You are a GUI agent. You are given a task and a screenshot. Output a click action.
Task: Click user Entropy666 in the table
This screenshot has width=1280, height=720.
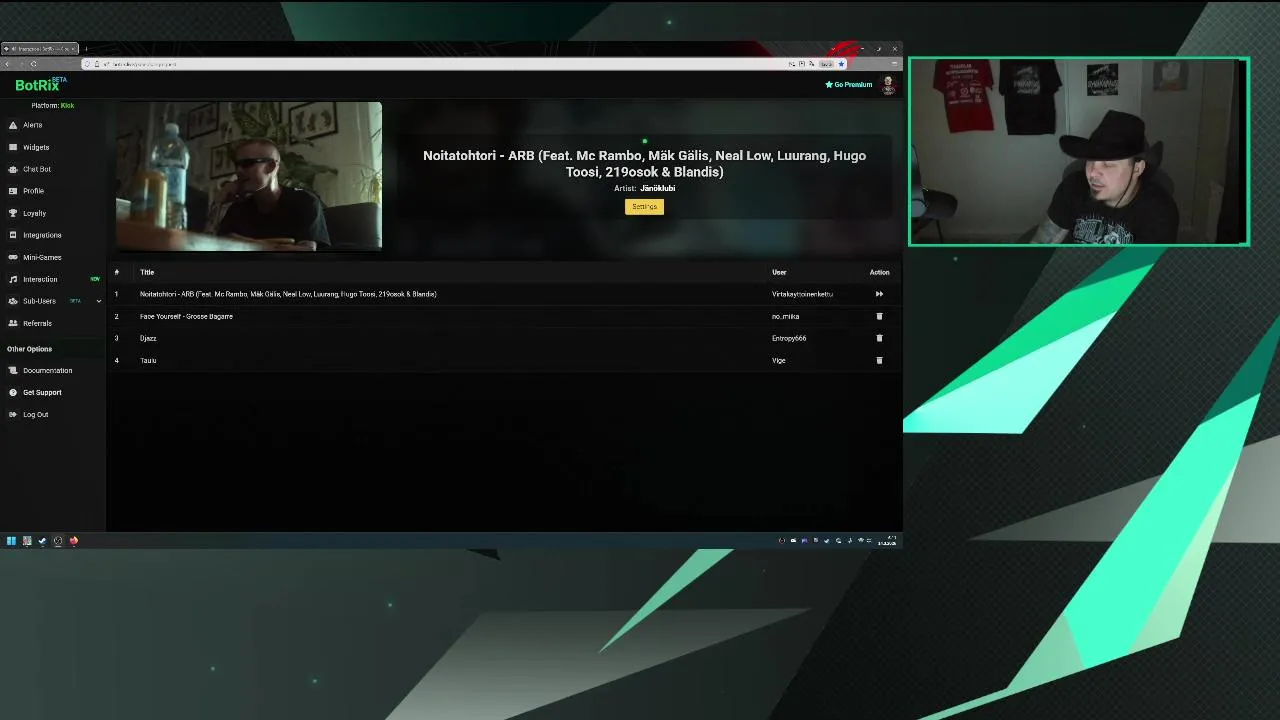tap(789, 338)
